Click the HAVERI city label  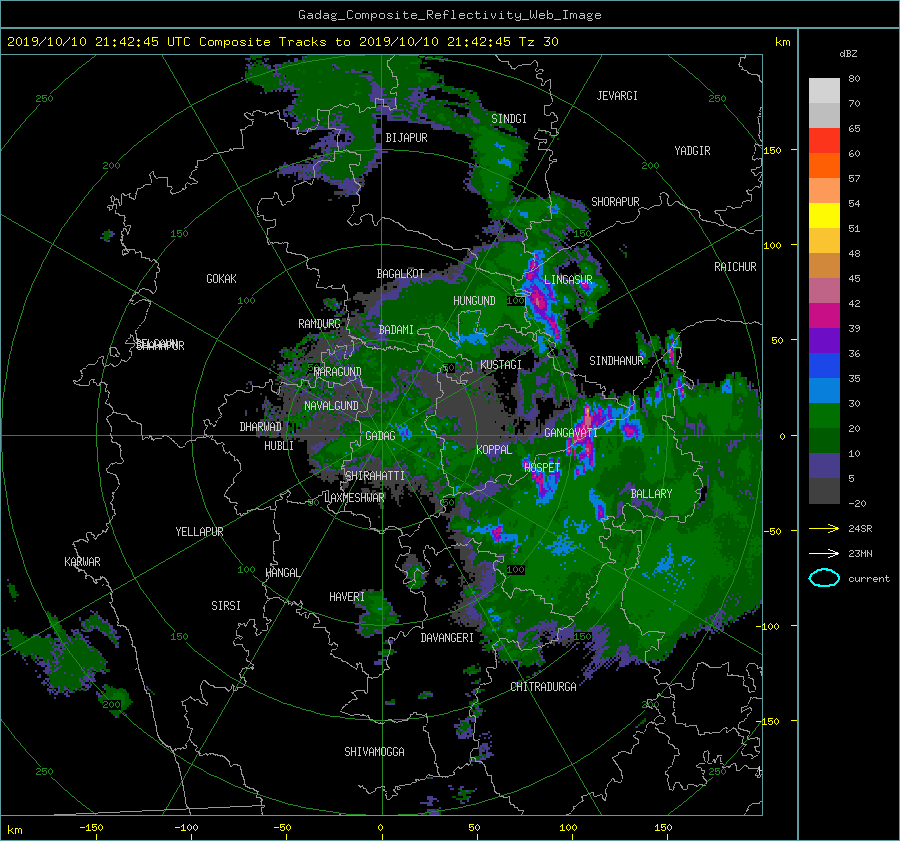click(x=347, y=598)
